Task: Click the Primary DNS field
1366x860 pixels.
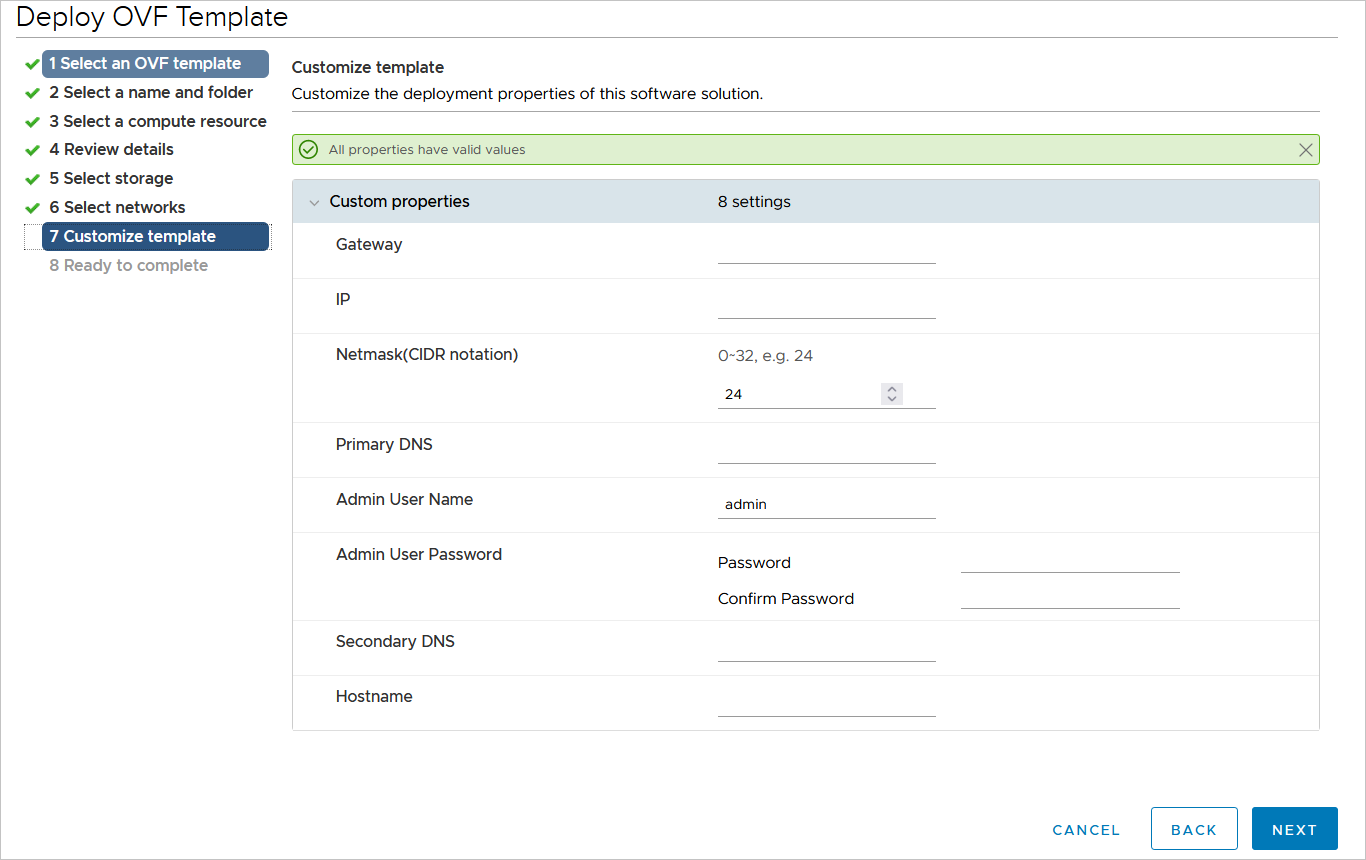Action: point(826,450)
